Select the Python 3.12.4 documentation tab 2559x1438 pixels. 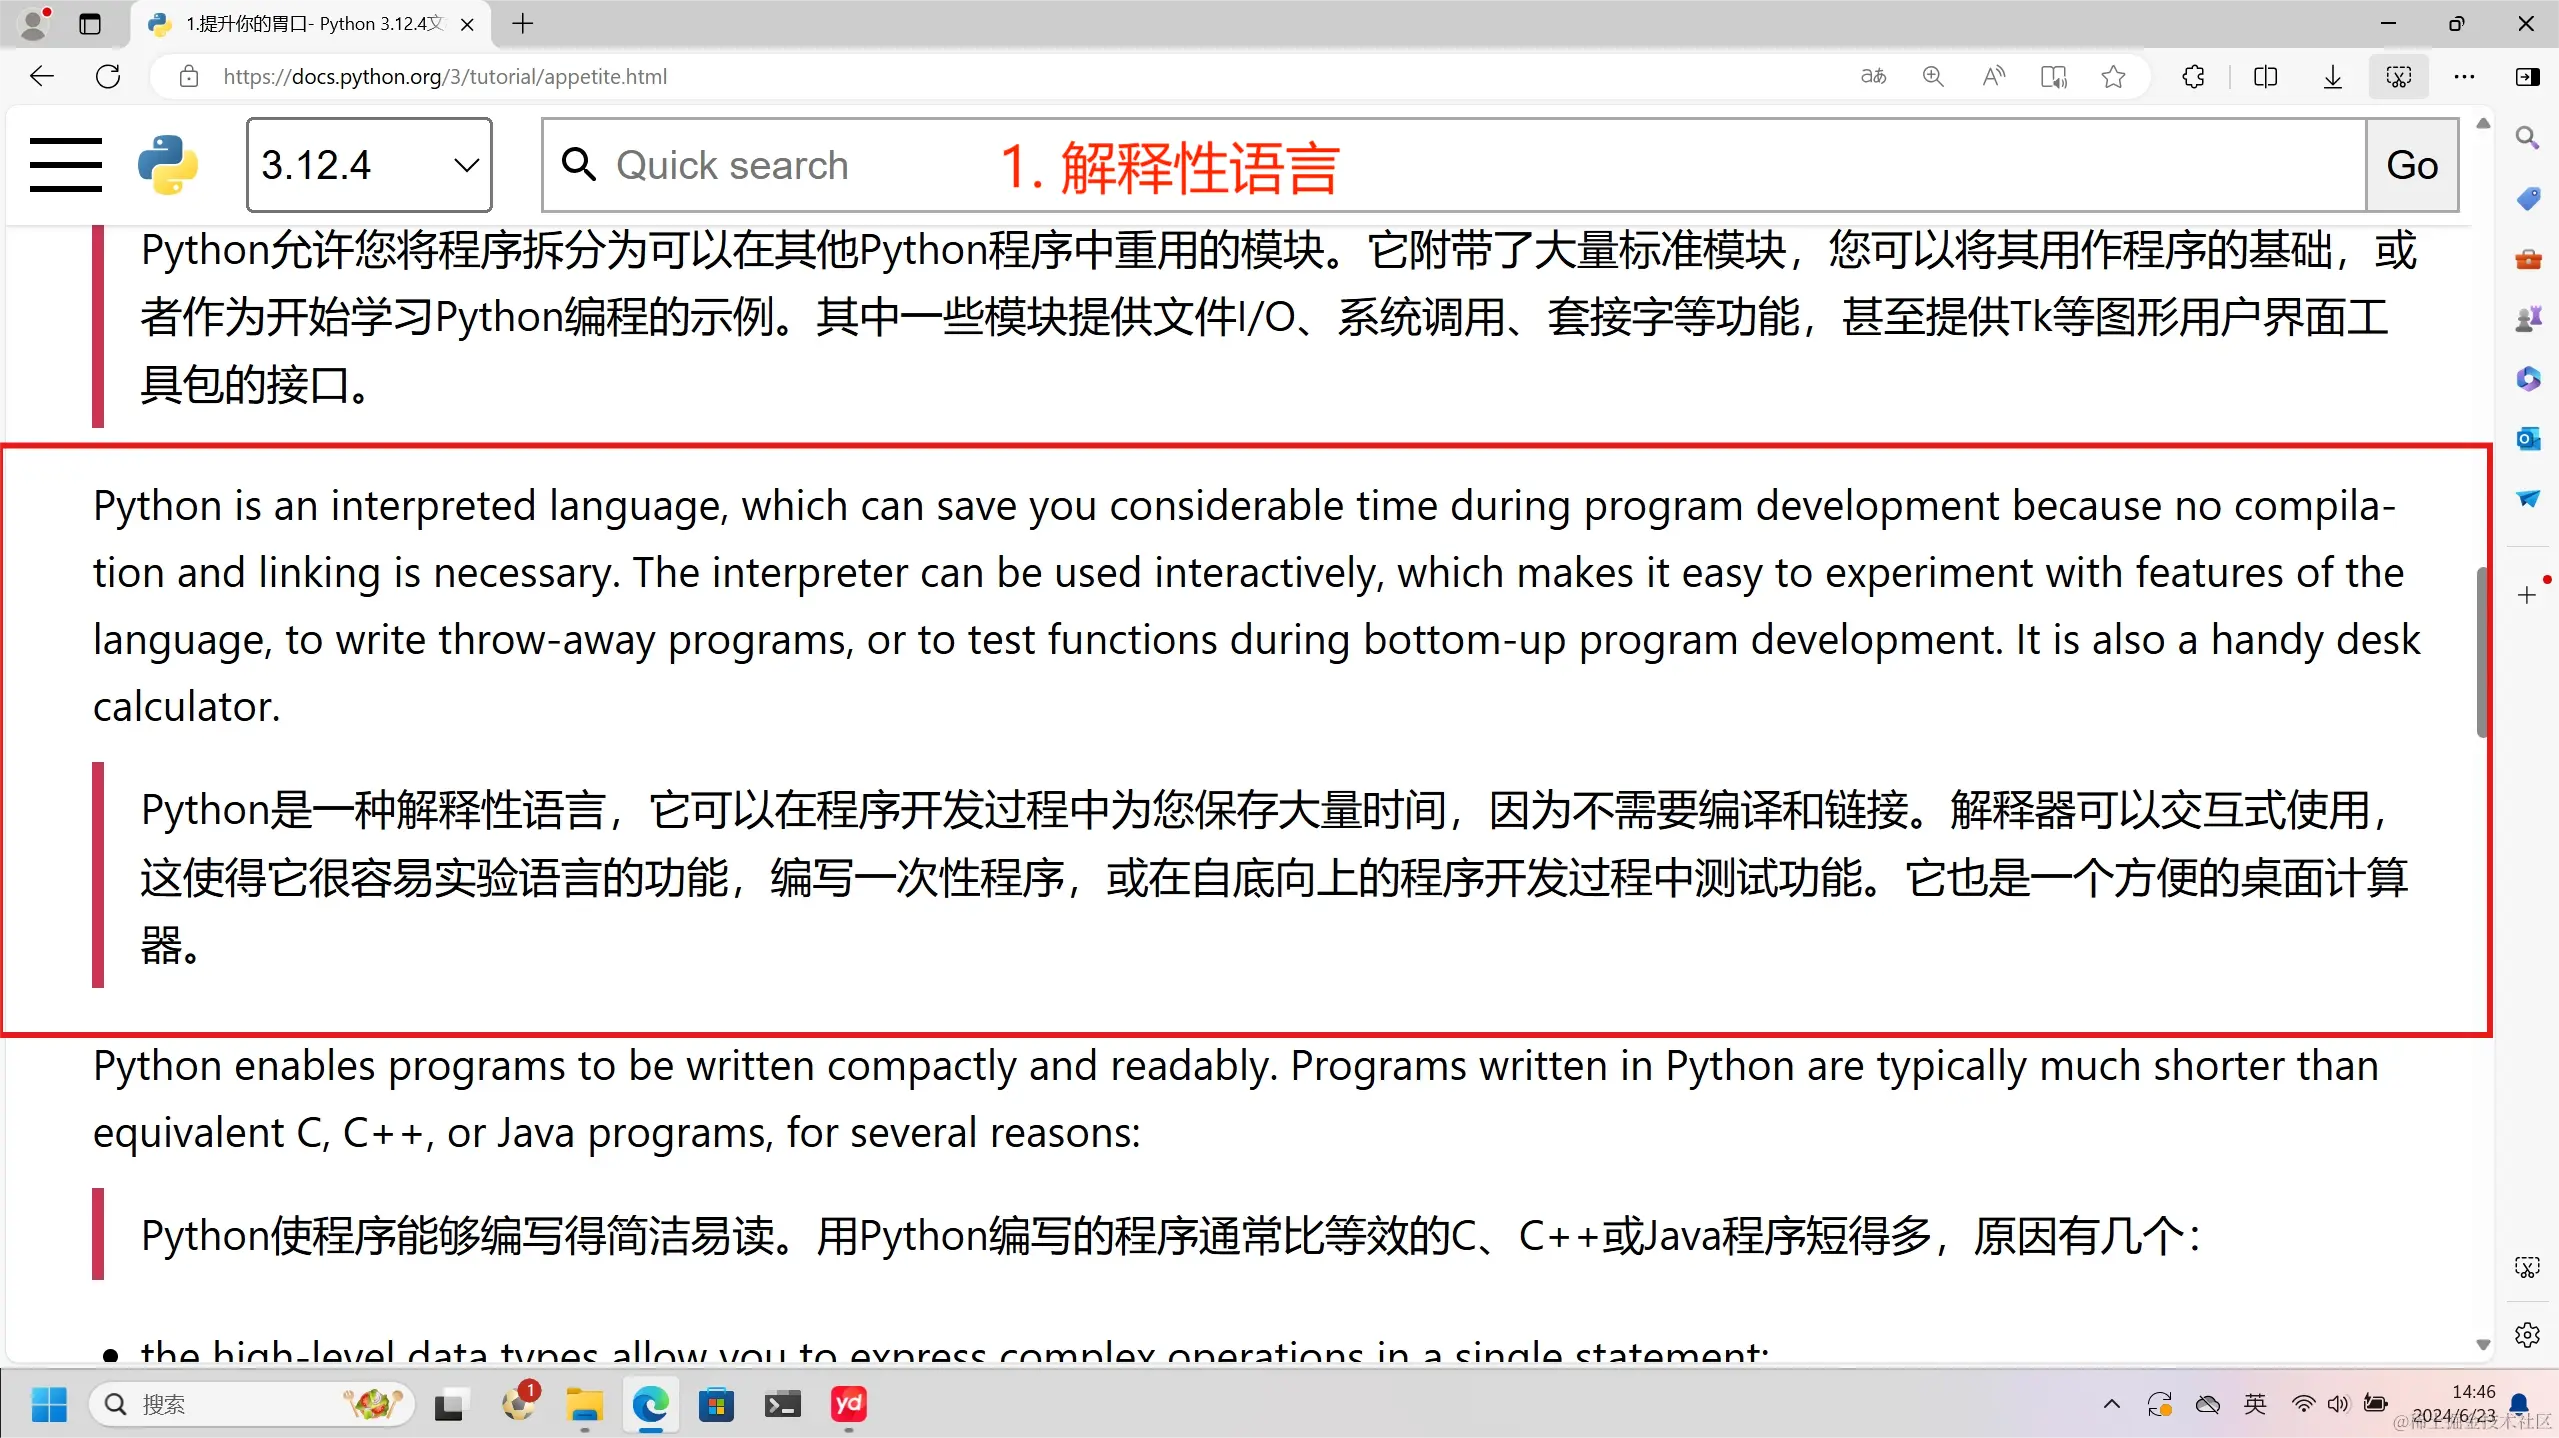click(x=300, y=24)
